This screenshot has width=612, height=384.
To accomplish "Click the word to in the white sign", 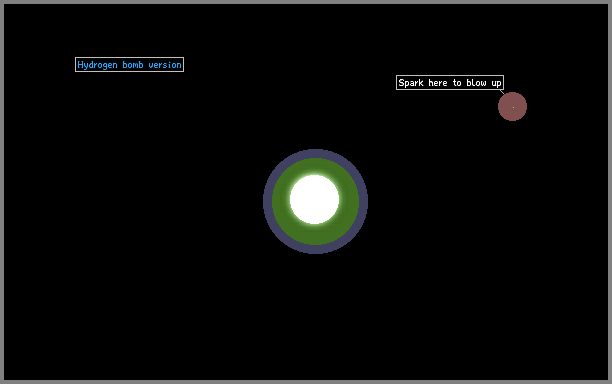I will click(x=457, y=83).
